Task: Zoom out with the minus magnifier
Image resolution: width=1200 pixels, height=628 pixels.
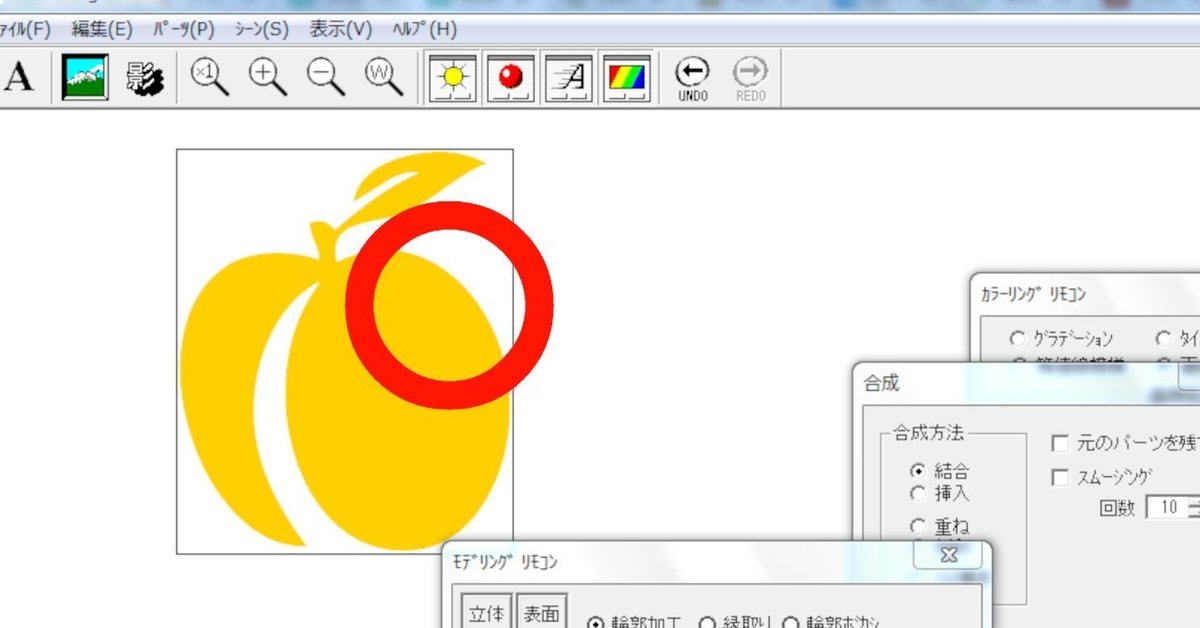Action: 325,78
